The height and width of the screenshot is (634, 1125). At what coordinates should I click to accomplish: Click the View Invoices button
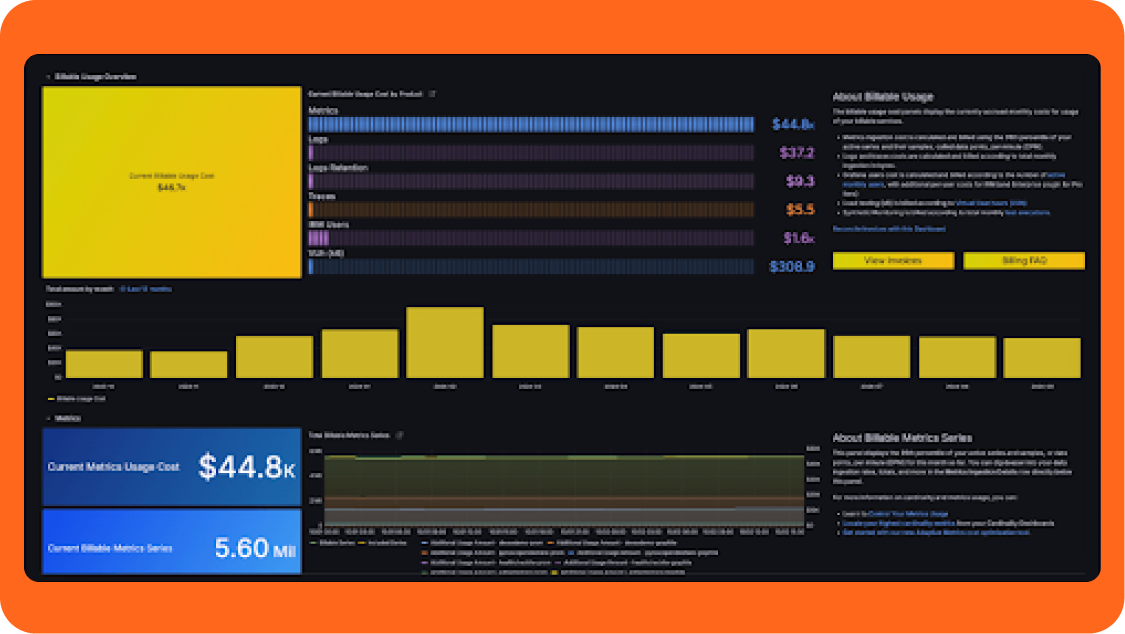pyautogui.click(x=892, y=261)
